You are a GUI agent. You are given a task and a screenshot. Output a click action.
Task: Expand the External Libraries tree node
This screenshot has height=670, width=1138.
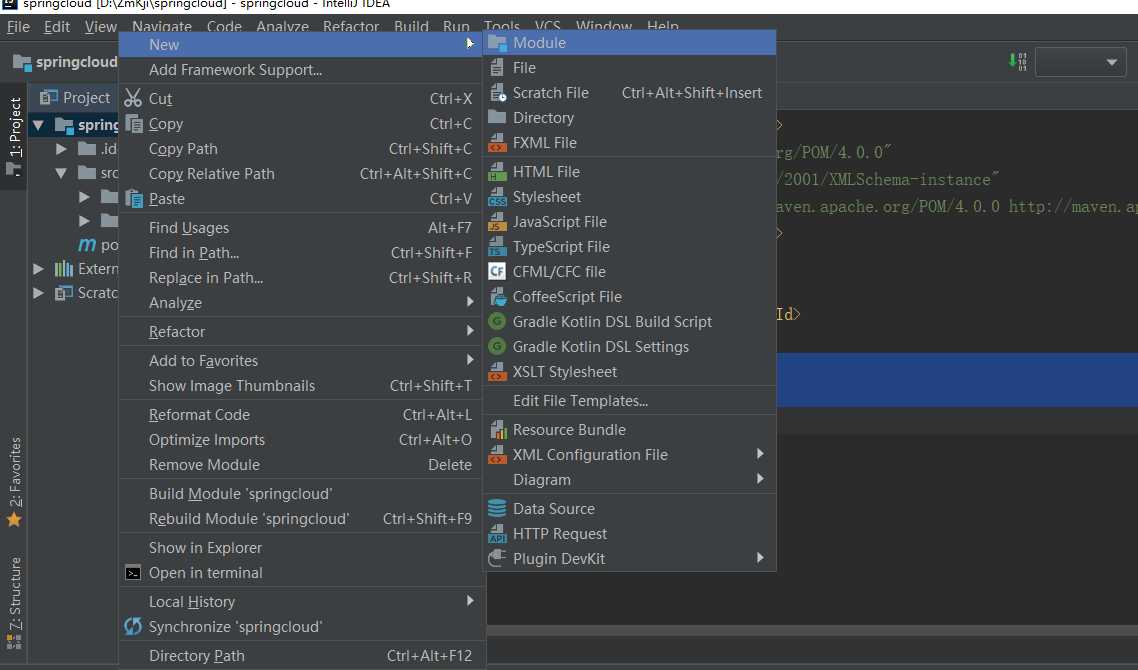pyautogui.click(x=38, y=269)
